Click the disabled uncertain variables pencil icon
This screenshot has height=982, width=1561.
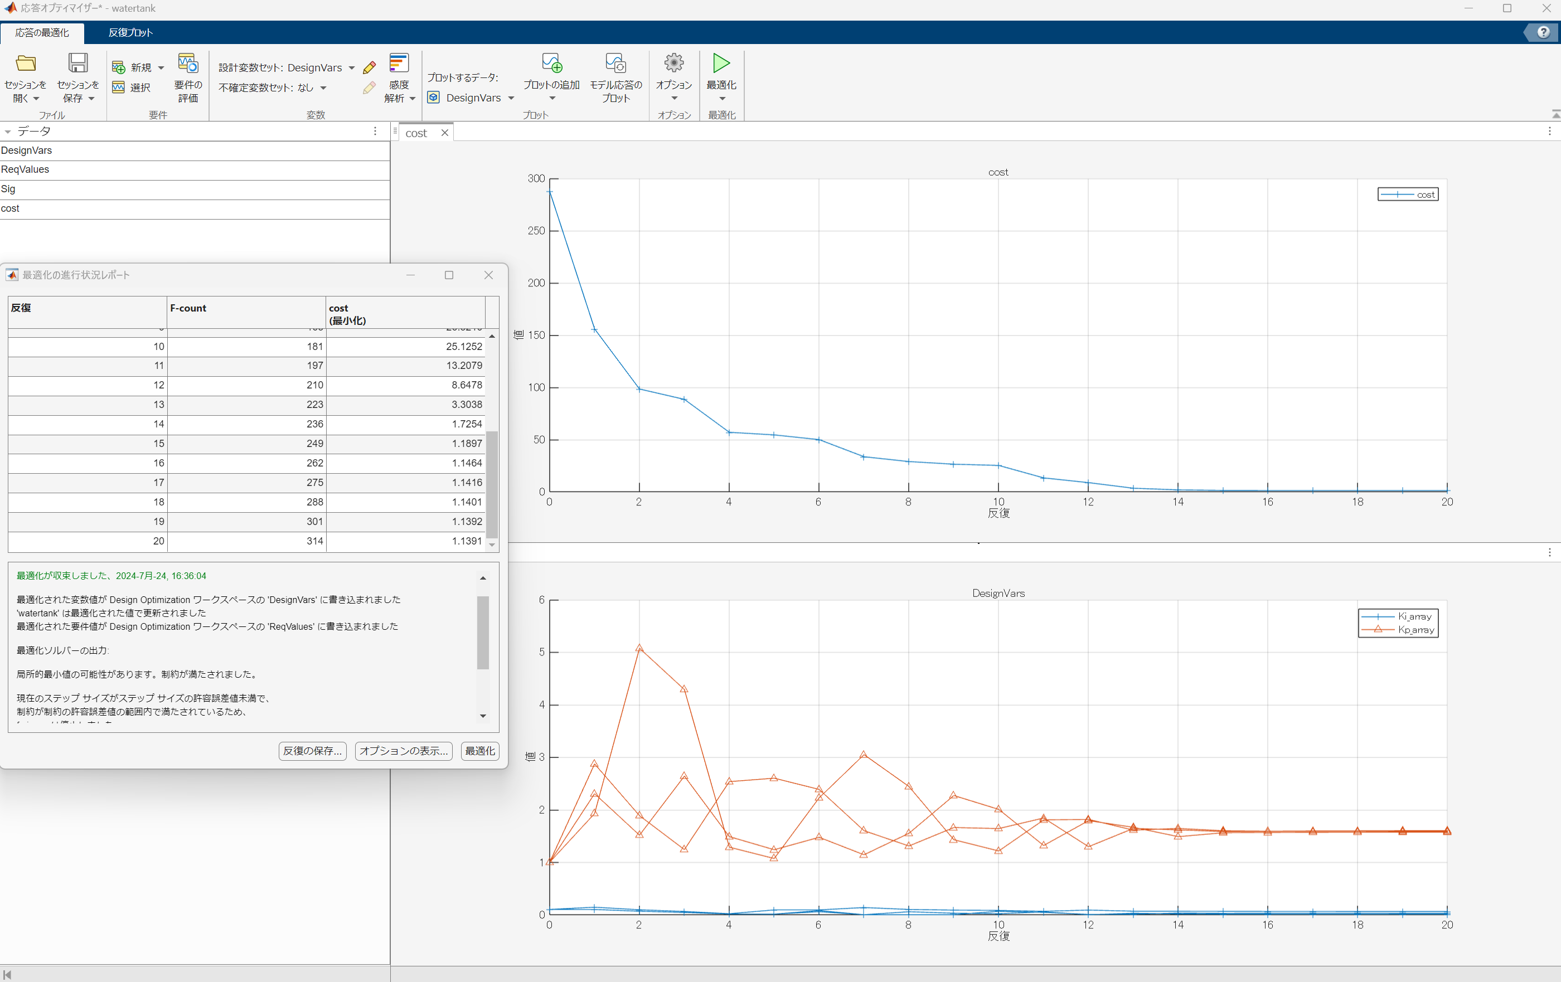[370, 88]
